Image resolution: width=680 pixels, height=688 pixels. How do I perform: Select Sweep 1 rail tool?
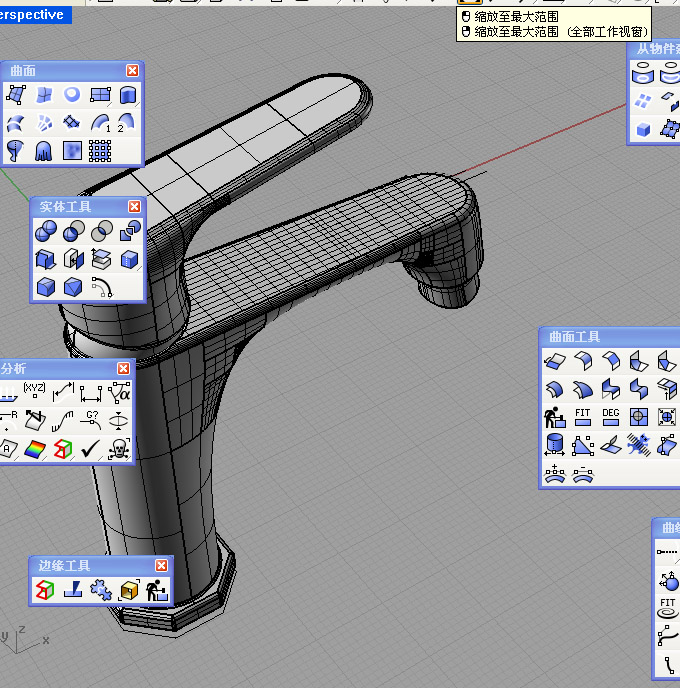(x=100, y=123)
